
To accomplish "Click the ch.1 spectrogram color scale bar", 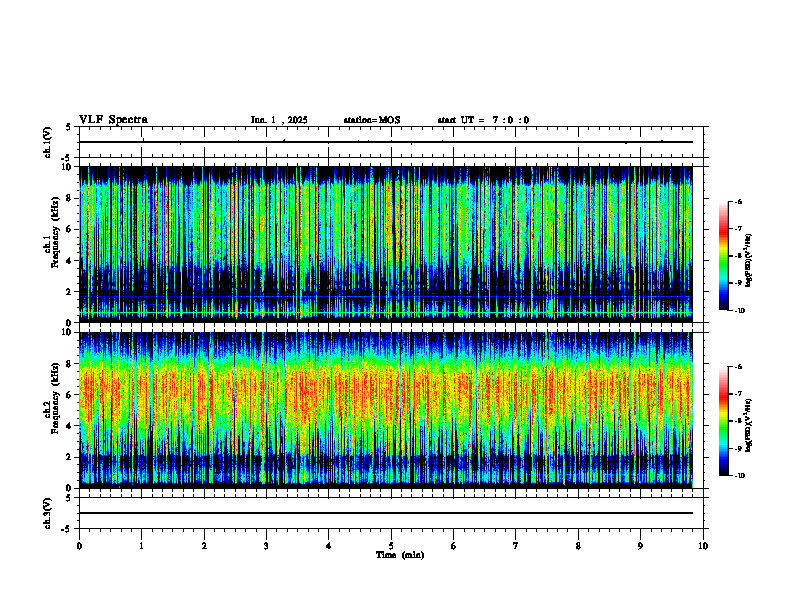I will coord(723,256).
